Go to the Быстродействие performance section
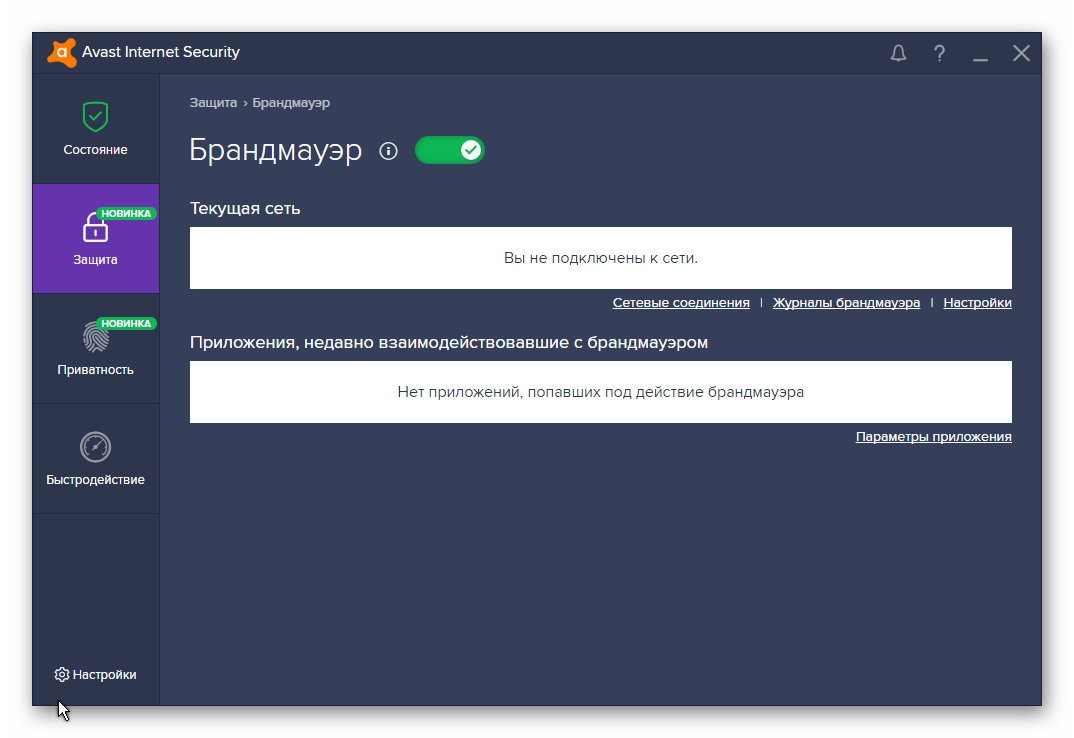 95,458
